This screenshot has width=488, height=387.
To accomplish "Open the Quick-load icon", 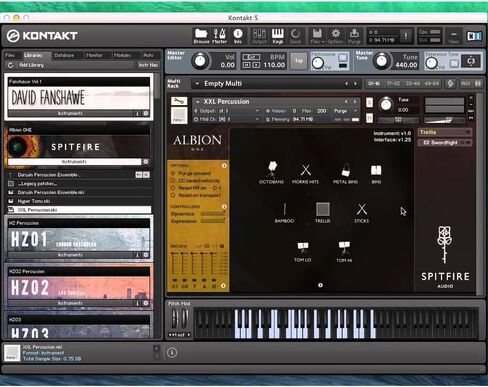I will pos(295,36).
